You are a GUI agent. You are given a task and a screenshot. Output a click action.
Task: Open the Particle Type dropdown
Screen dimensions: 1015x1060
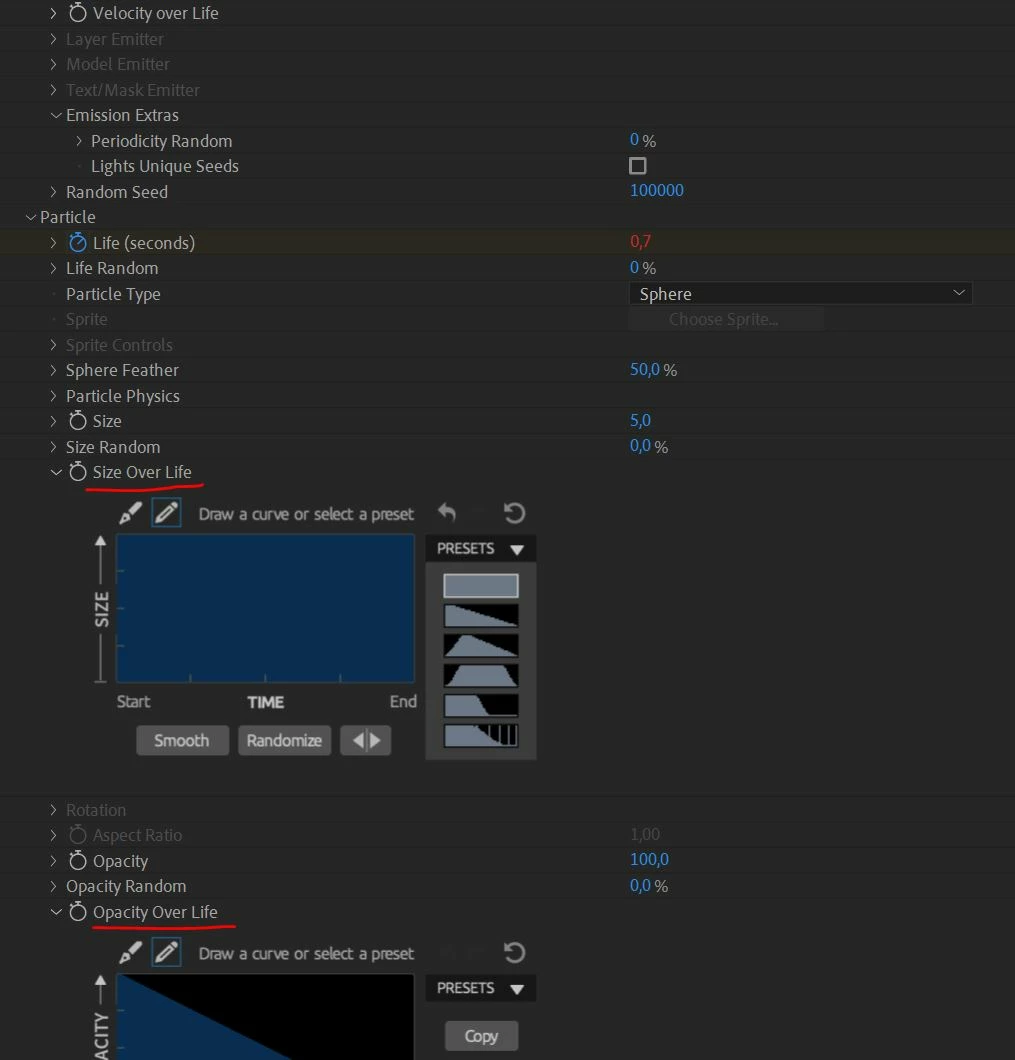coord(801,293)
